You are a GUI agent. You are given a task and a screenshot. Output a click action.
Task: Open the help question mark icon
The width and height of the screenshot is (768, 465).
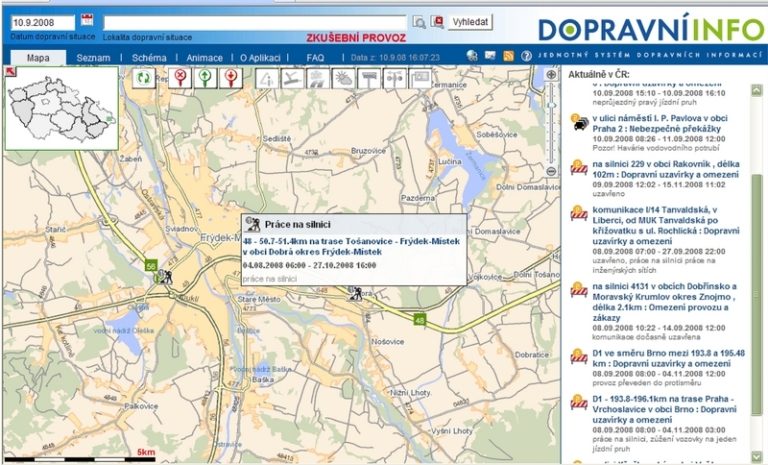coord(526,57)
